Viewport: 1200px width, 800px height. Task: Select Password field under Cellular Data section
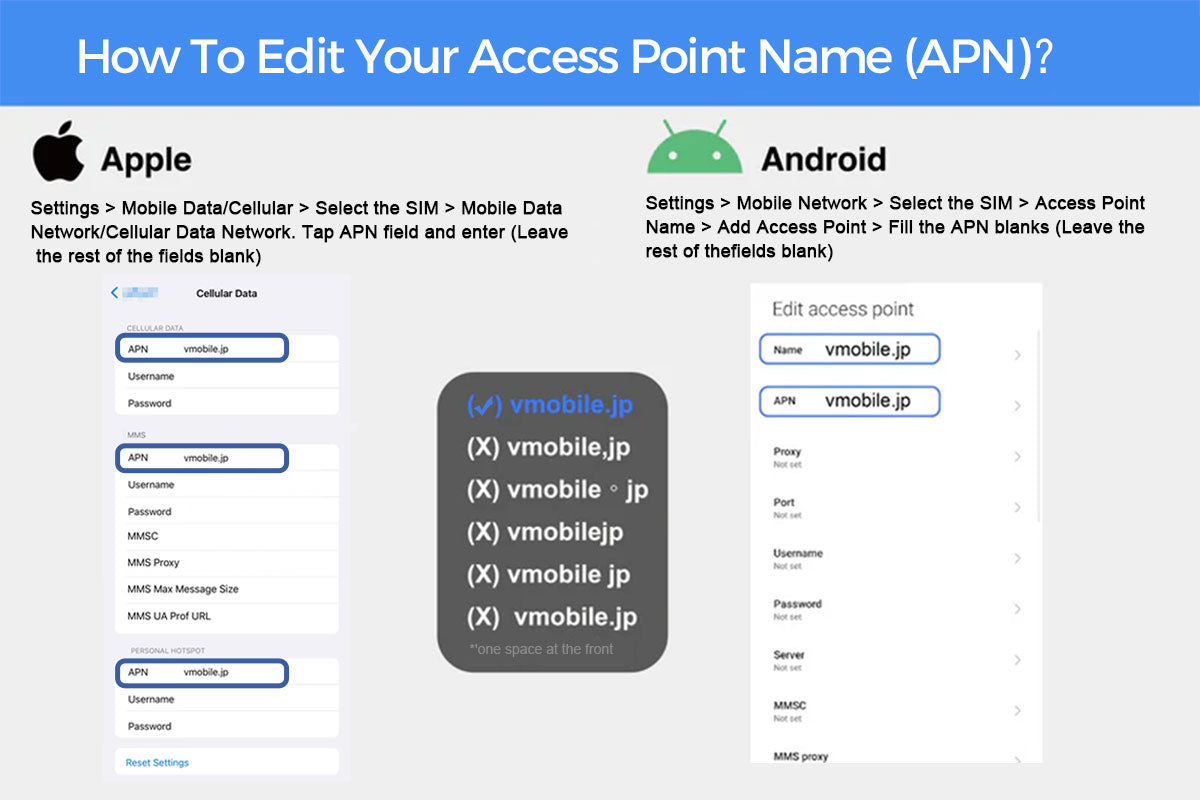[226, 403]
